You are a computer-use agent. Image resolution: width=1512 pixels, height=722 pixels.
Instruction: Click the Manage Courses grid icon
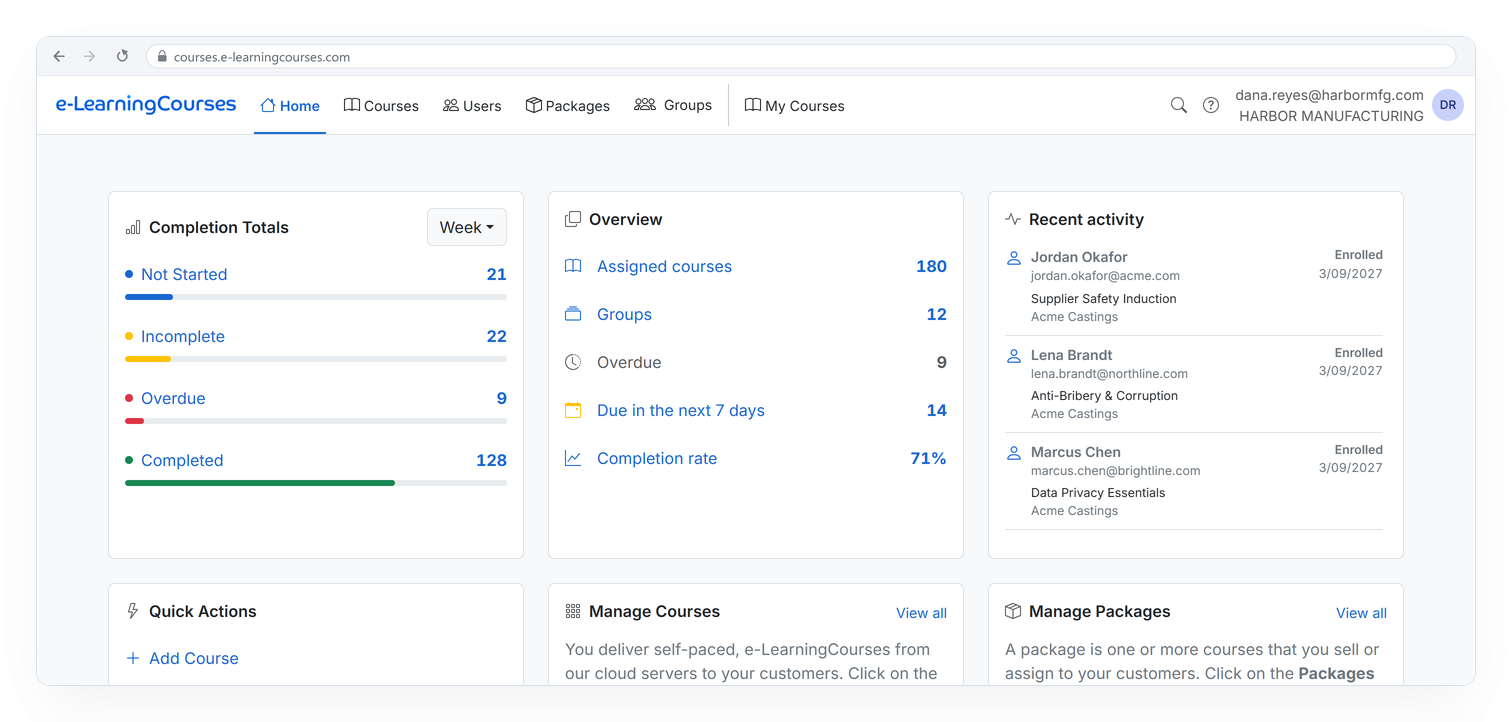(x=573, y=611)
